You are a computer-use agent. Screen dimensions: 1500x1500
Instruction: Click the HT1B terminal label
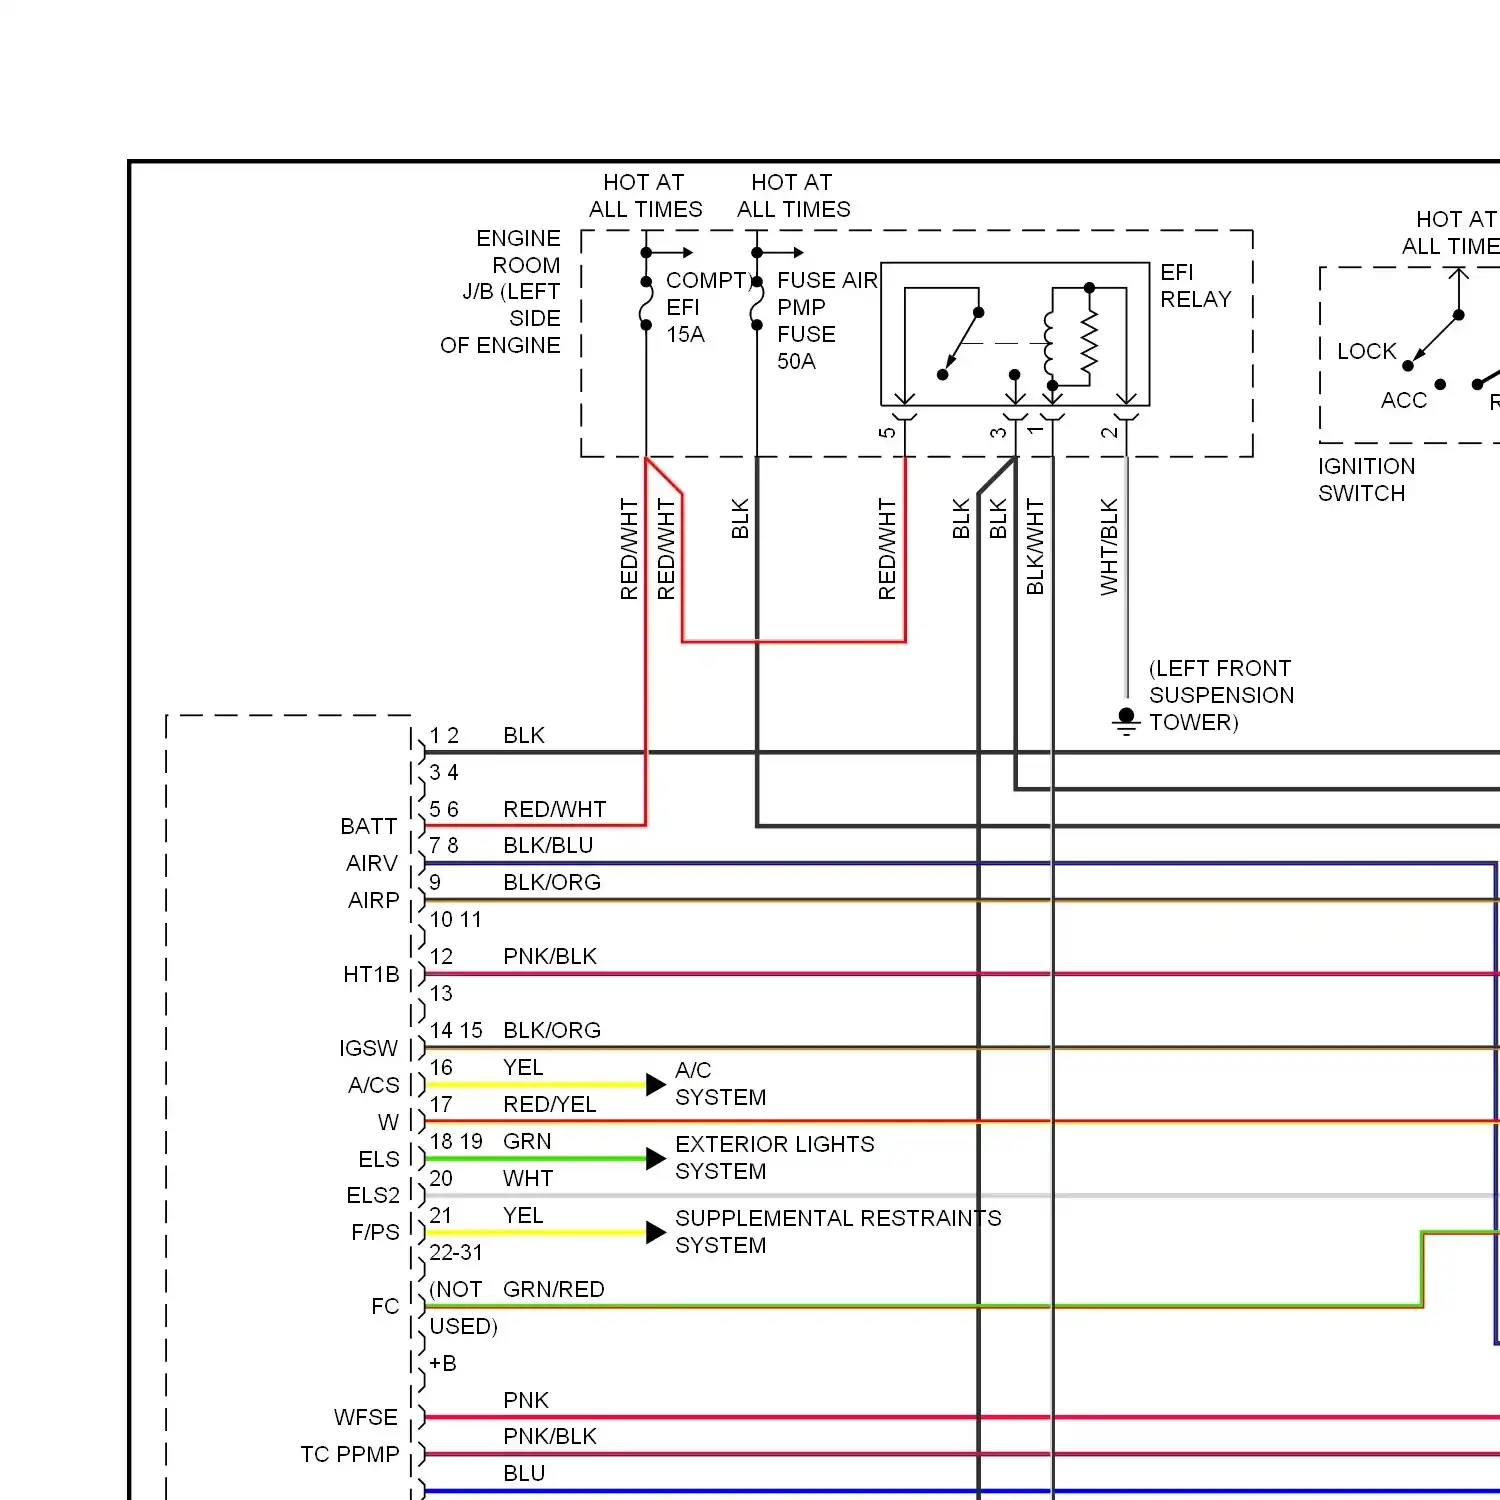pyautogui.click(x=371, y=974)
